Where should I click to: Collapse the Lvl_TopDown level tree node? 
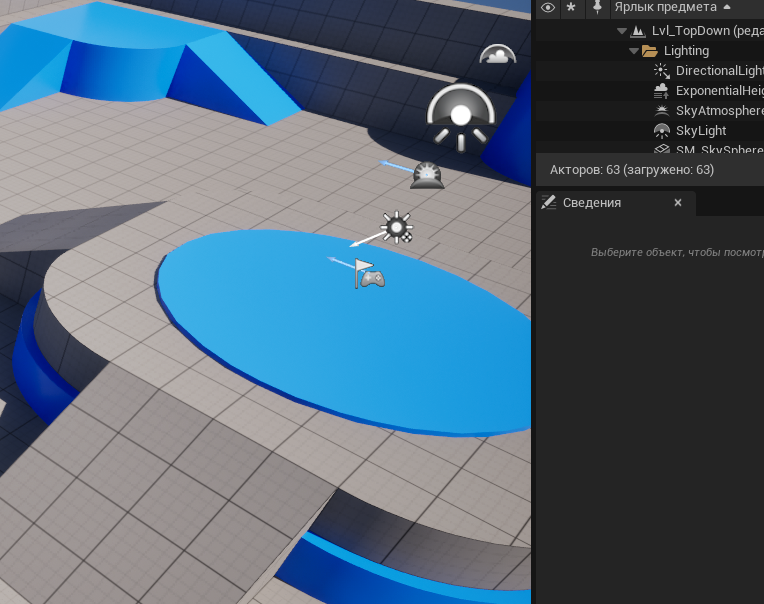coord(622,31)
